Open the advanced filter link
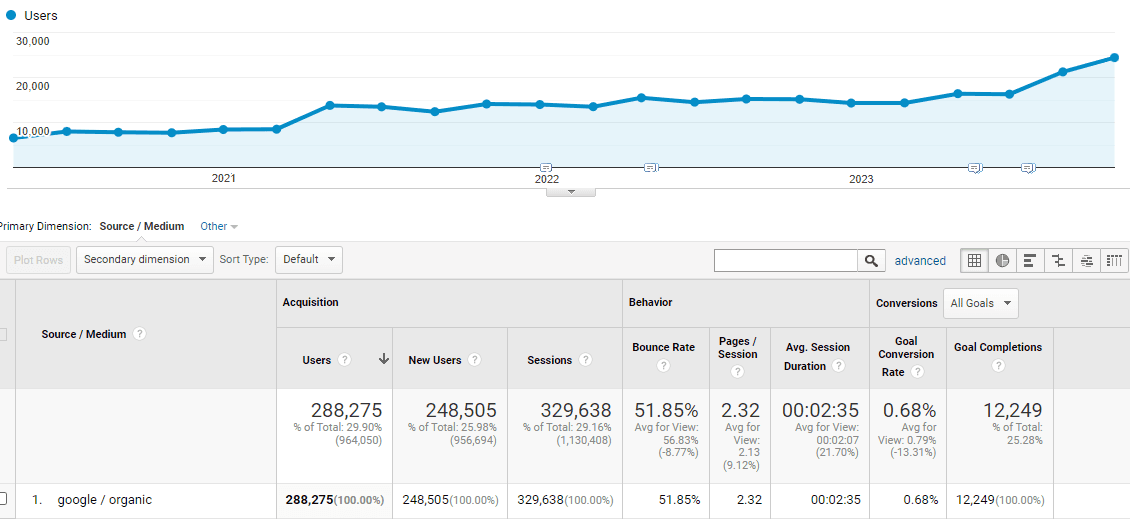The height and width of the screenshot is (521, 1130). [x=920, y=261]
